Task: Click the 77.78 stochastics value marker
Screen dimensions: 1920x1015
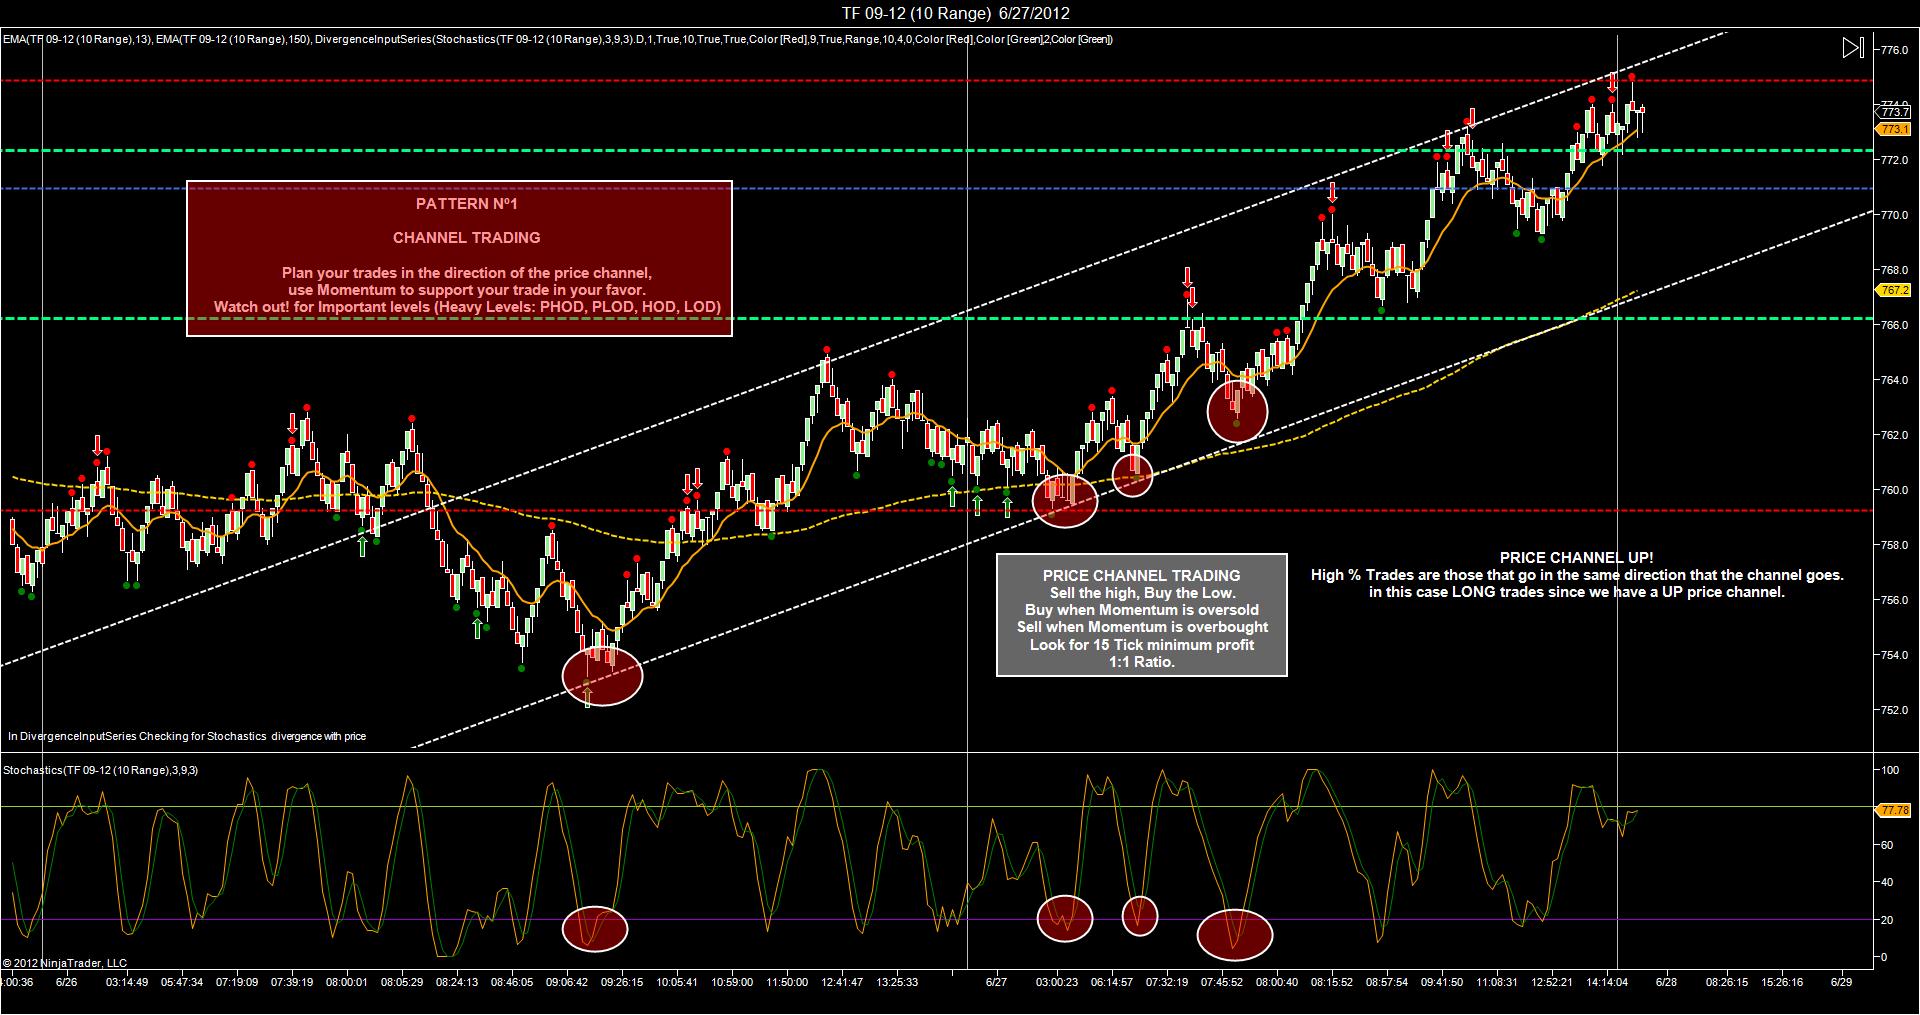Action: tap(1894, 811)
